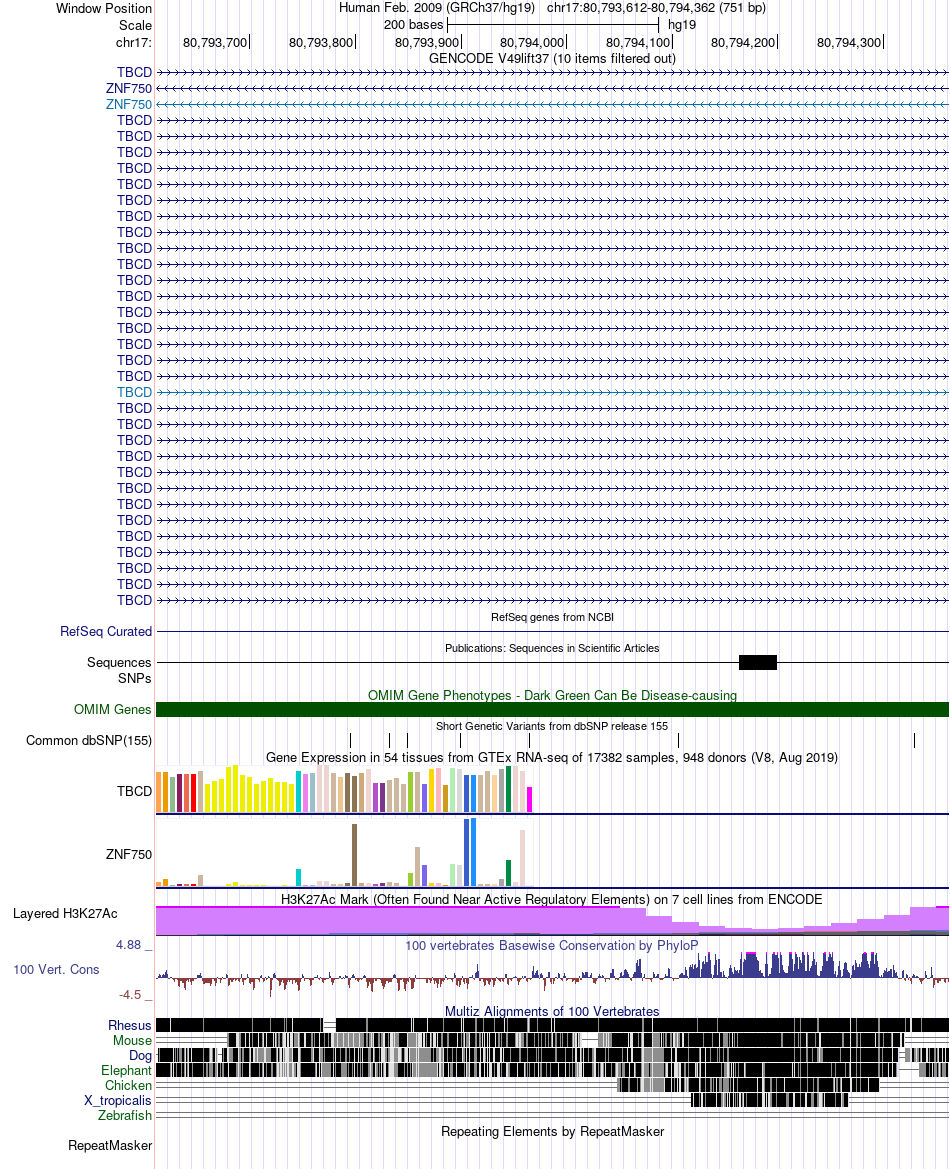This screenshot has width=950, height=1169.
Task: Click Multiz Alignments of 100 Vertebrates title
Action: [x=553, y=1012]
